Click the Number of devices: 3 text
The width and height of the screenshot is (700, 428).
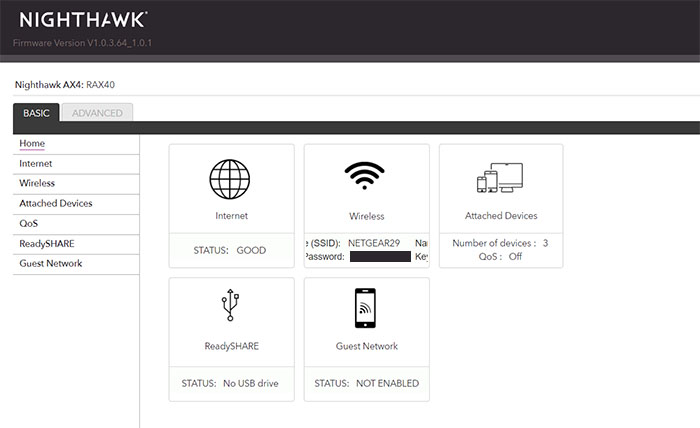[500, 243]
